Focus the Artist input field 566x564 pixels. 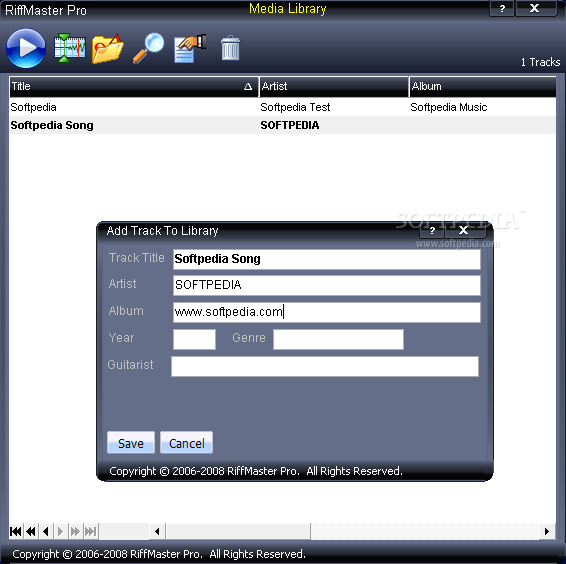327,285
